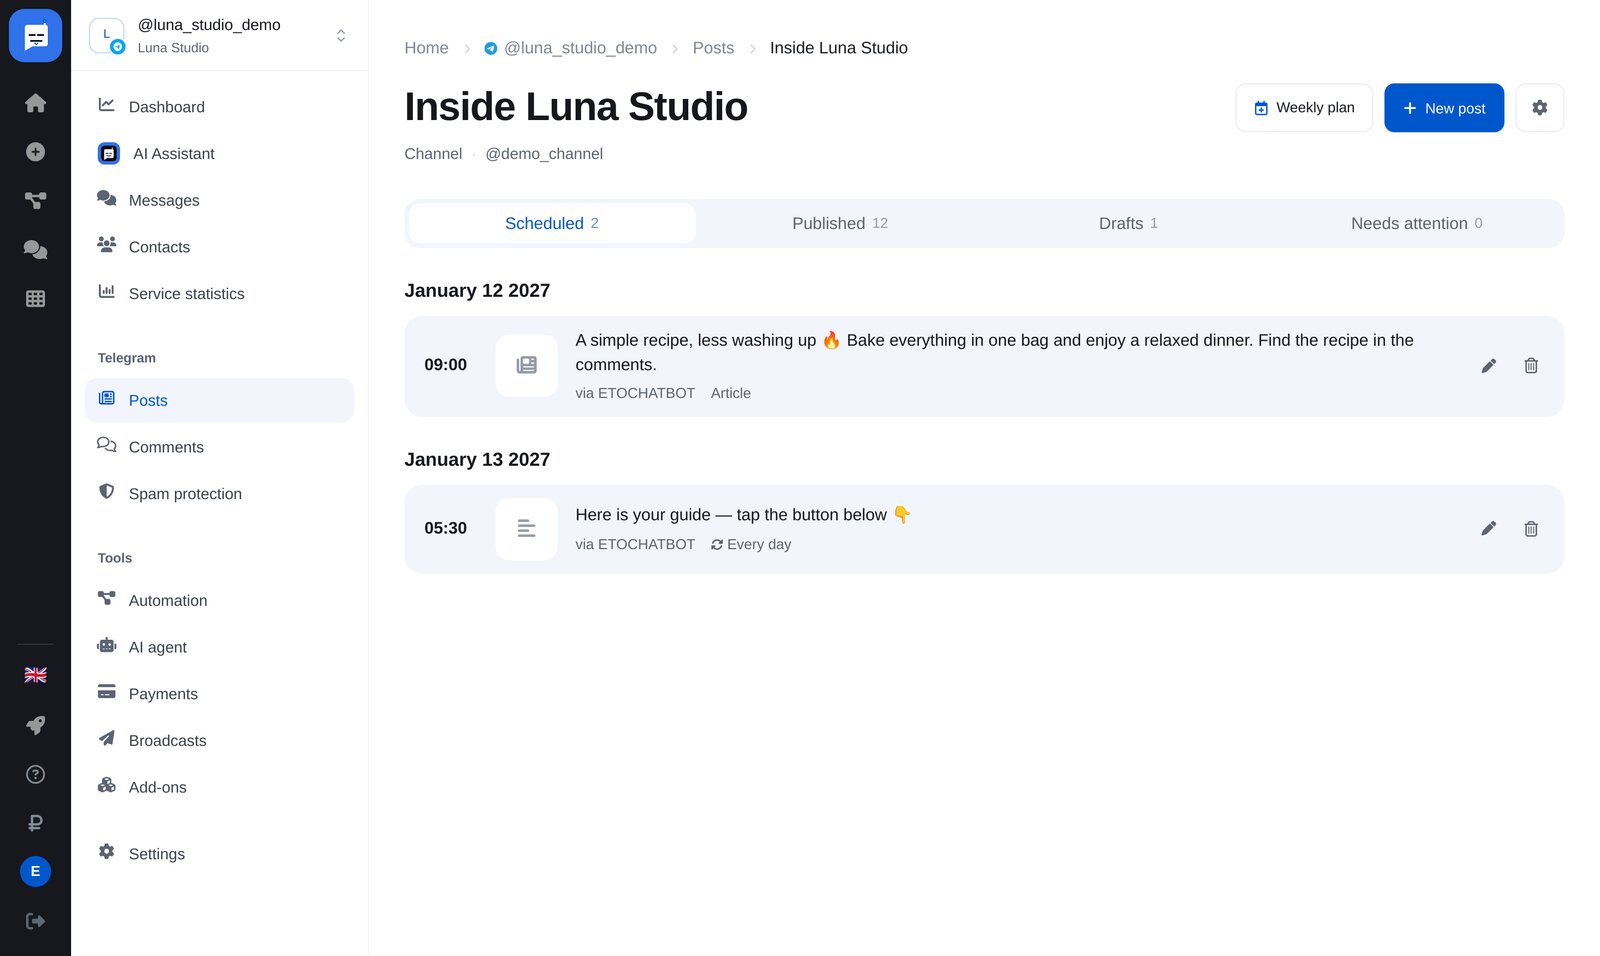
Task: Click the New post button
Action: tap(1444, 108)
